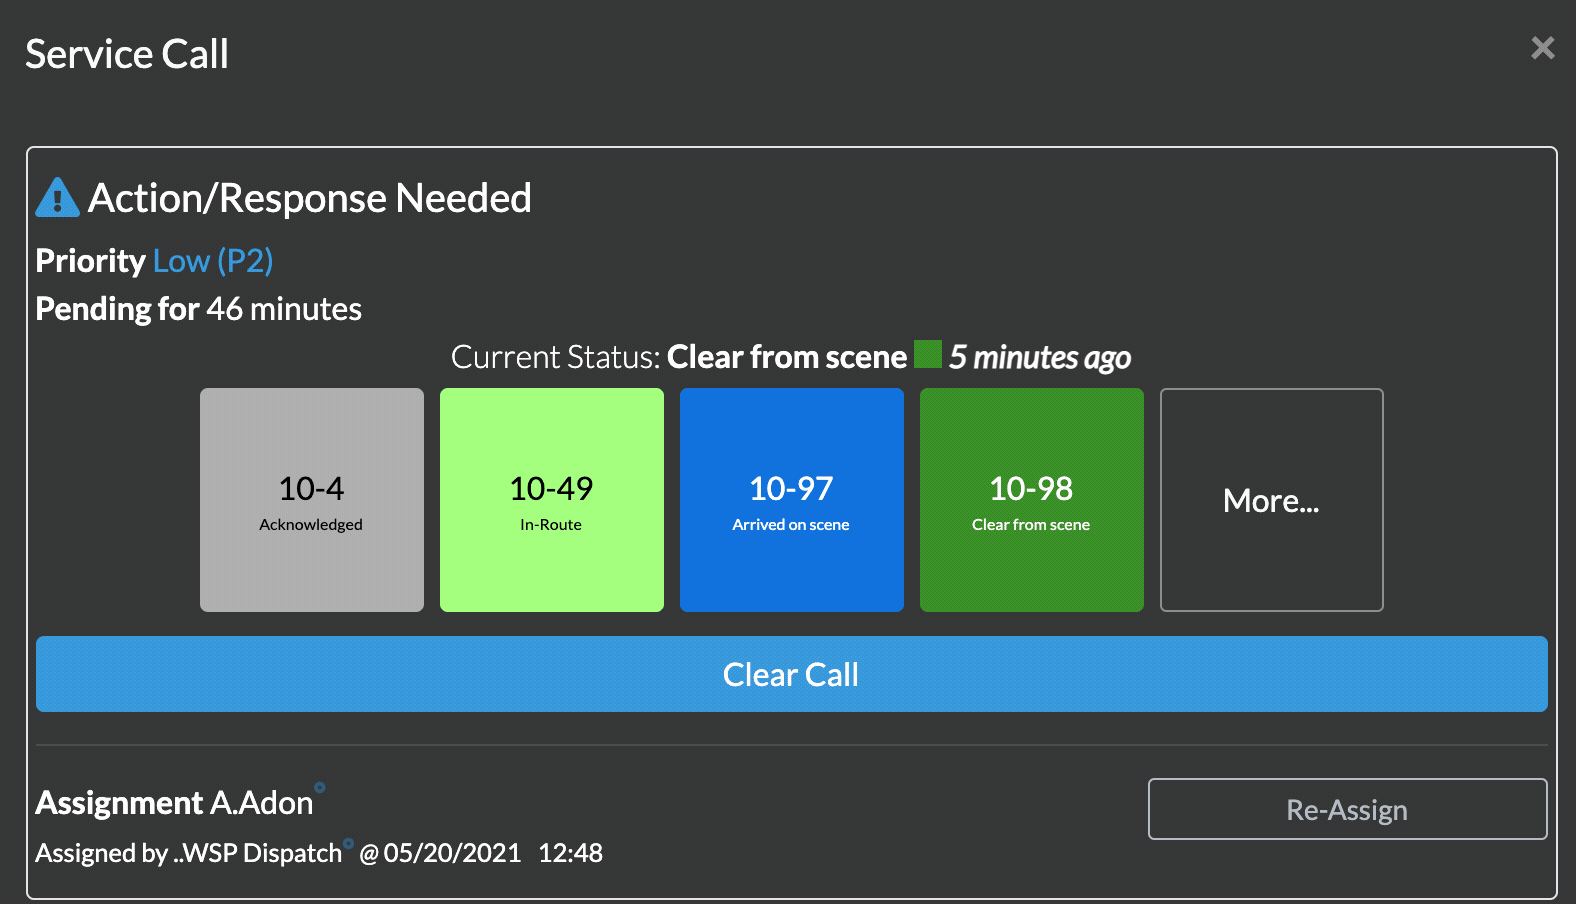Select the Action/Response Needed section
The image size is (1576, 904).
coord(310,198)
